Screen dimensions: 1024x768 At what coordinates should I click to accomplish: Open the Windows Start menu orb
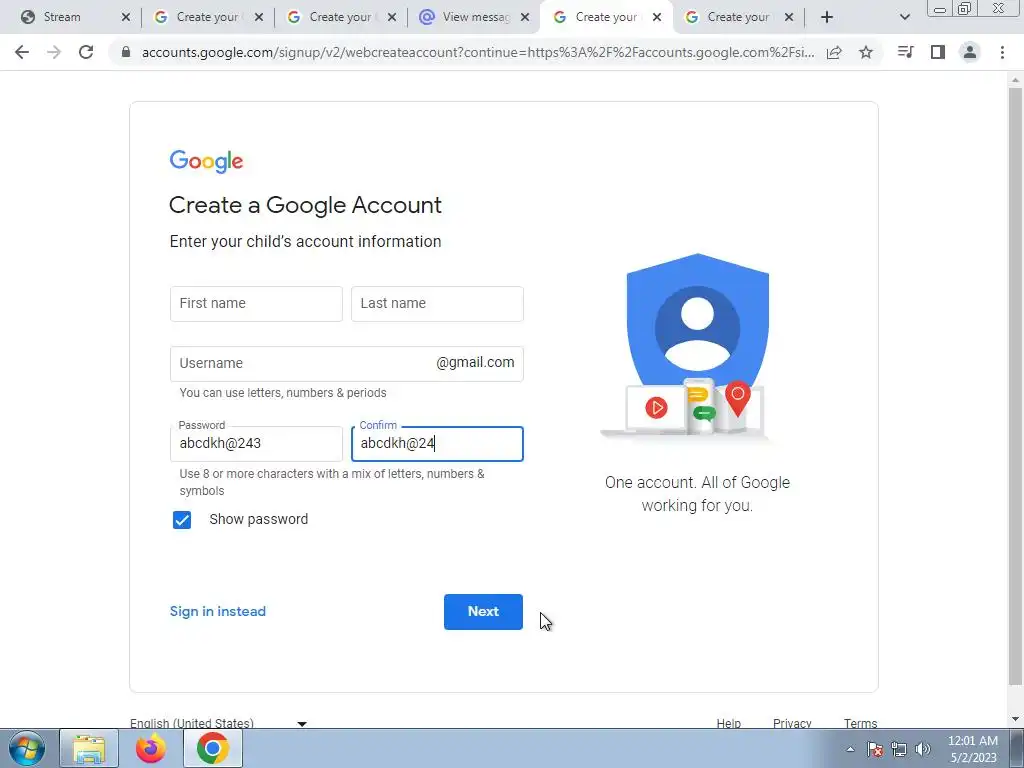click(x=27, y=748)
